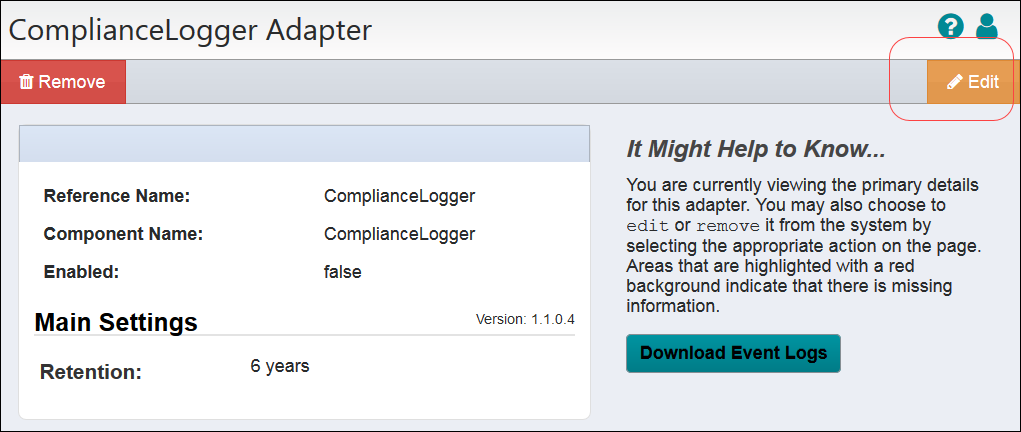Click the Reference Name value ComplianceLogger
Viewport: 1021px width, 432px height.
click(x=399, y=196)
